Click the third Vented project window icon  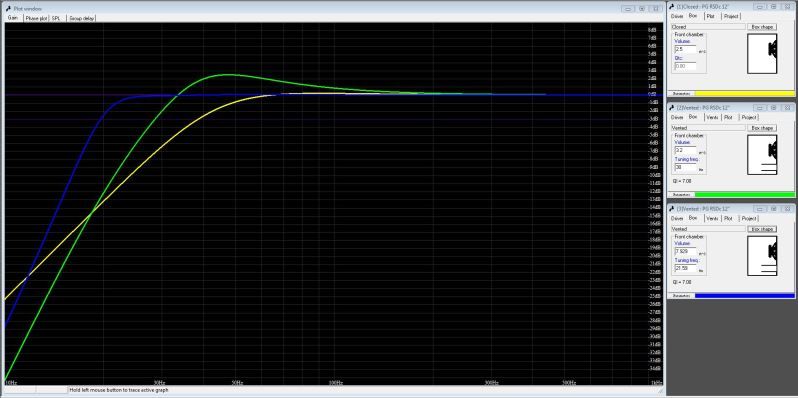[672, 209]
